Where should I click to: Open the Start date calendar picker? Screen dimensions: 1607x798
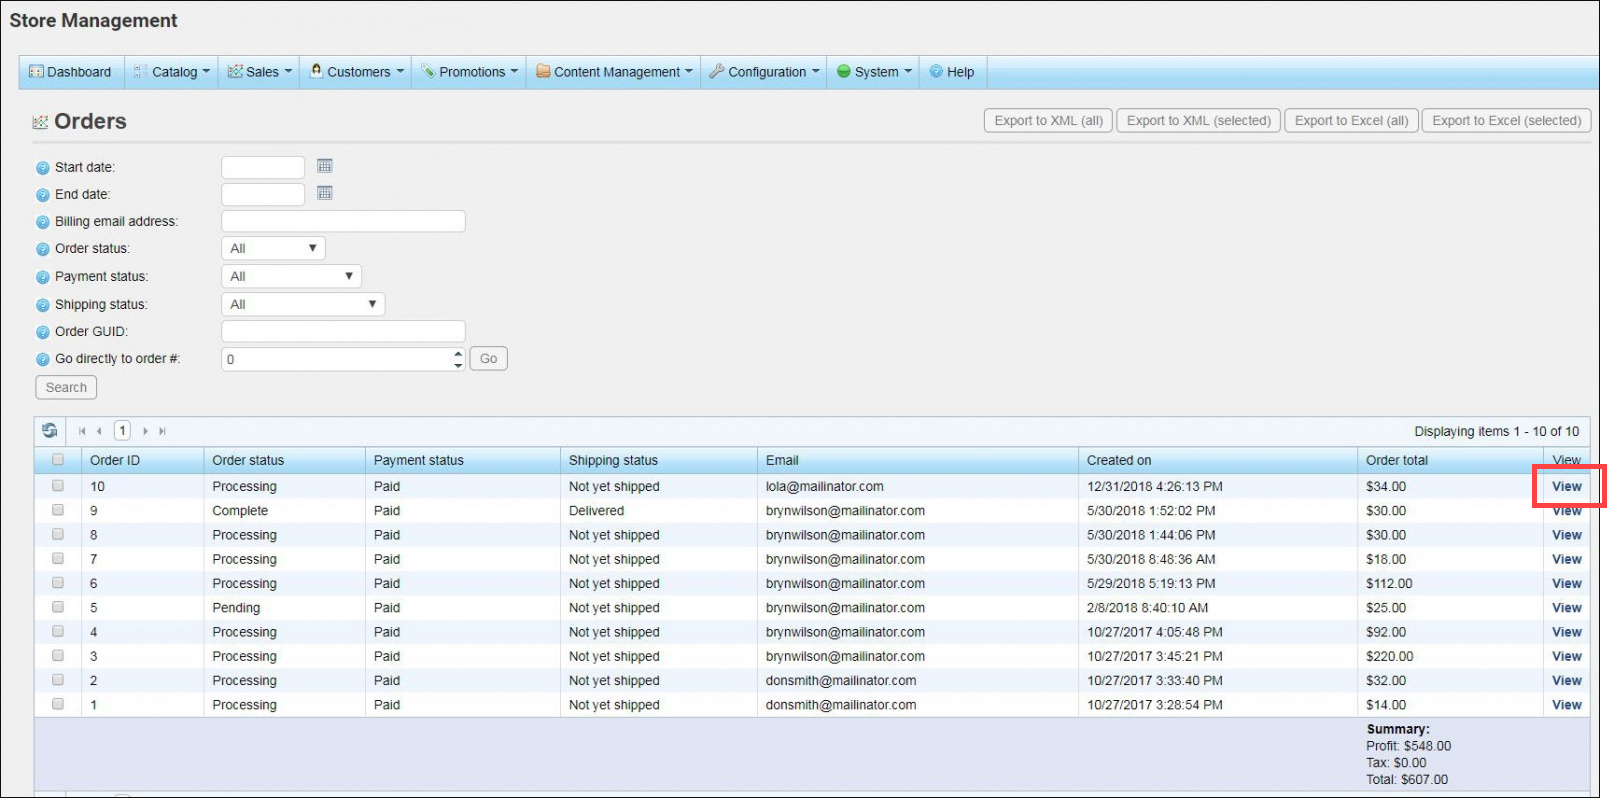coord(324,166)
